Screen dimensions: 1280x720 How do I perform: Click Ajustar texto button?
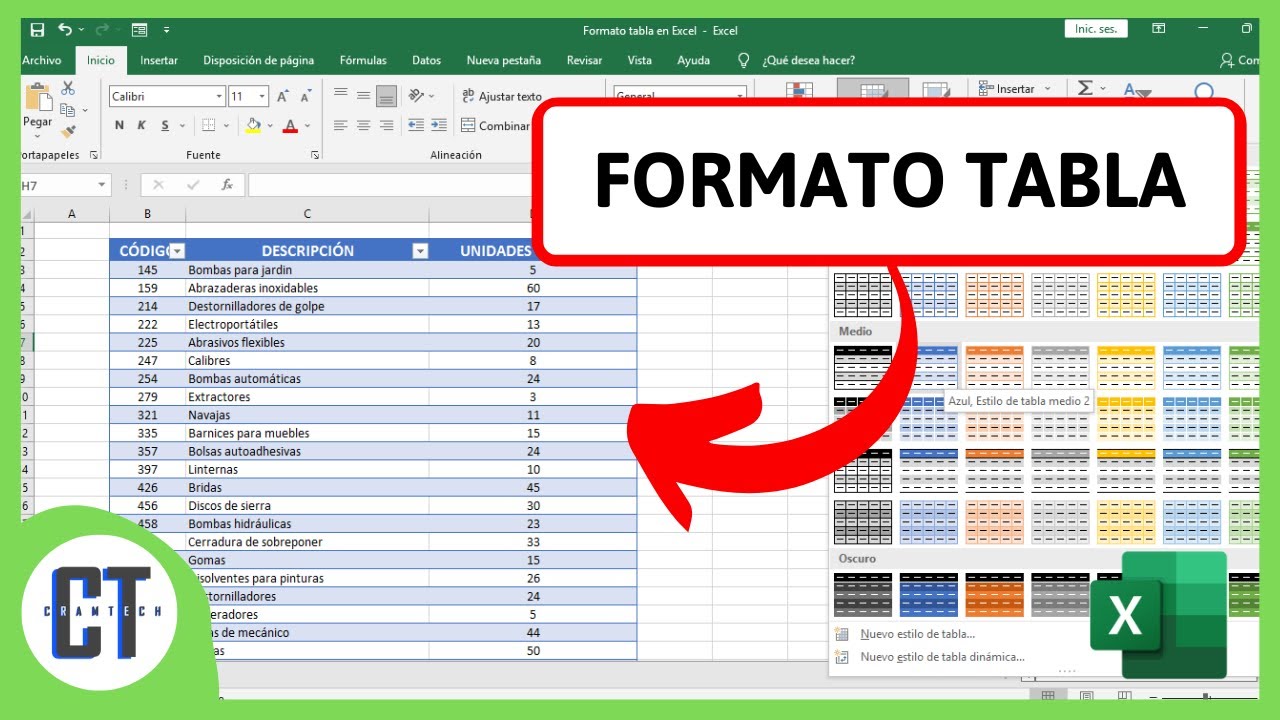pyautogui.click(x=502, y=96)
